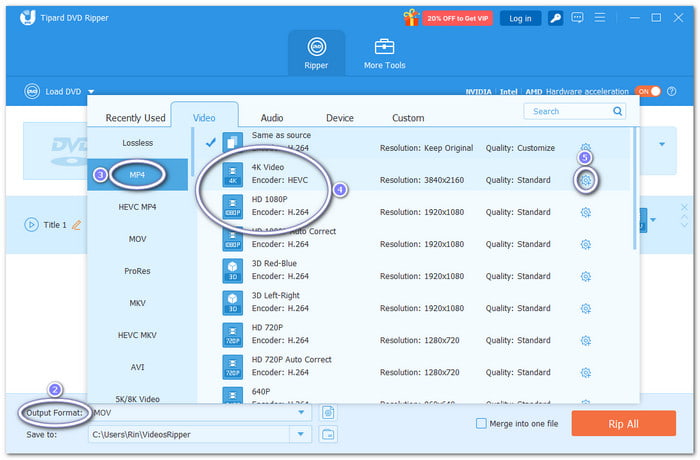Select the MOV format category
The width and height of the screenshot is (700, 460).
(138, 239)
